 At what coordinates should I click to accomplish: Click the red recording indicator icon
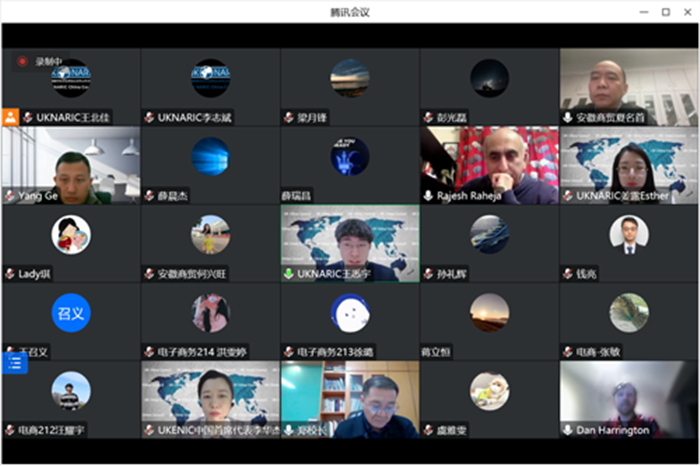pos(22,61)
